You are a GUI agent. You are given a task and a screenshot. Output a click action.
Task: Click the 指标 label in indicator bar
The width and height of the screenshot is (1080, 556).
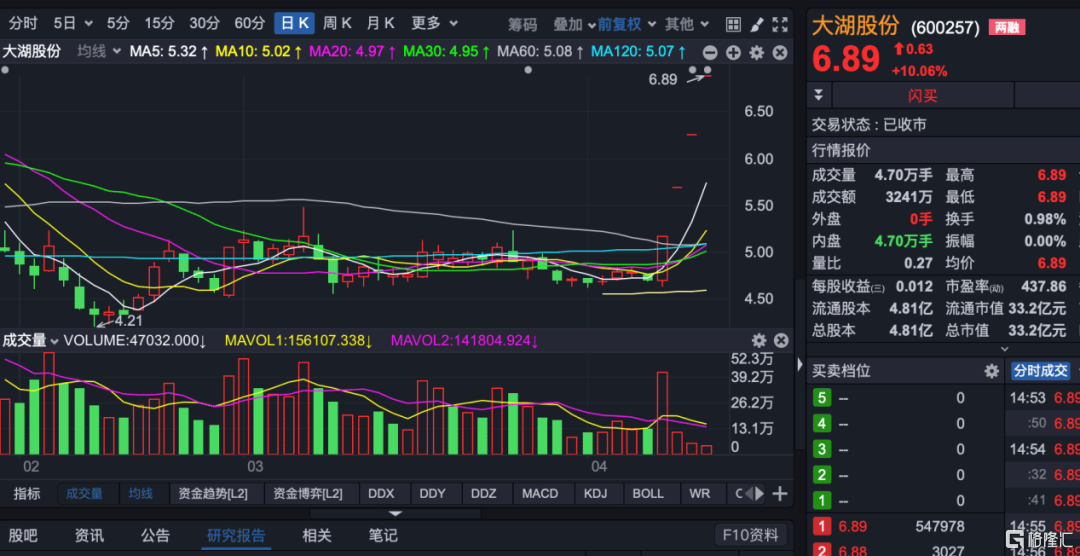[27, 493]
